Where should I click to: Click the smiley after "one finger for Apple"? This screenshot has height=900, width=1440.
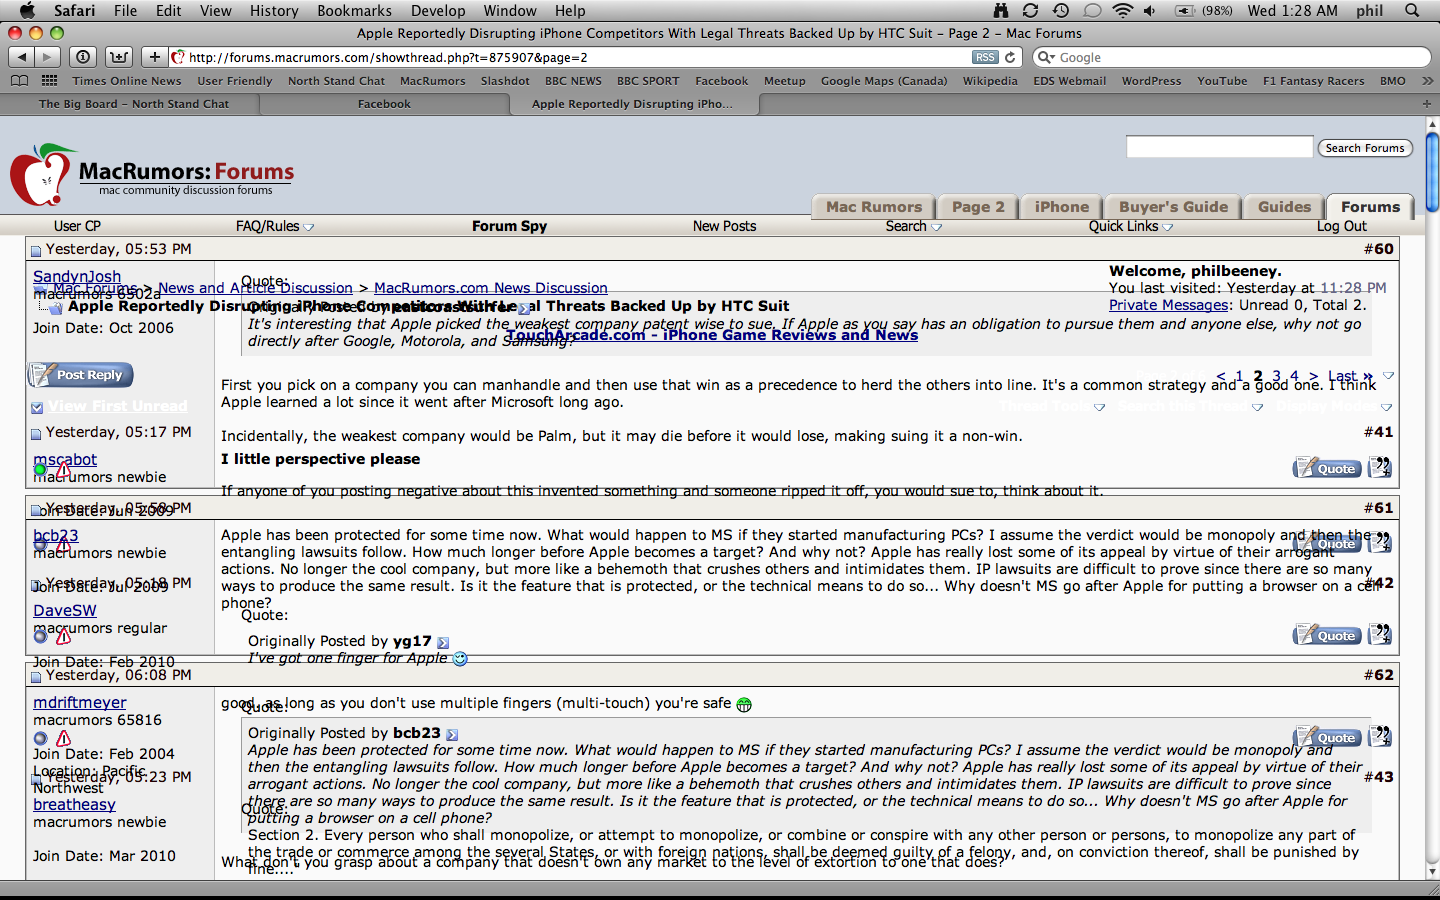[460, 658]
